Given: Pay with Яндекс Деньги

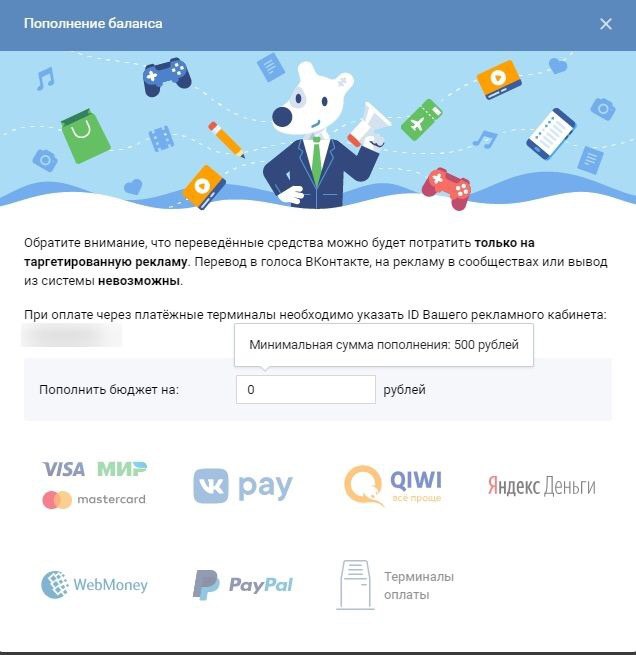Looking at the screenshot, I should 542,486.
